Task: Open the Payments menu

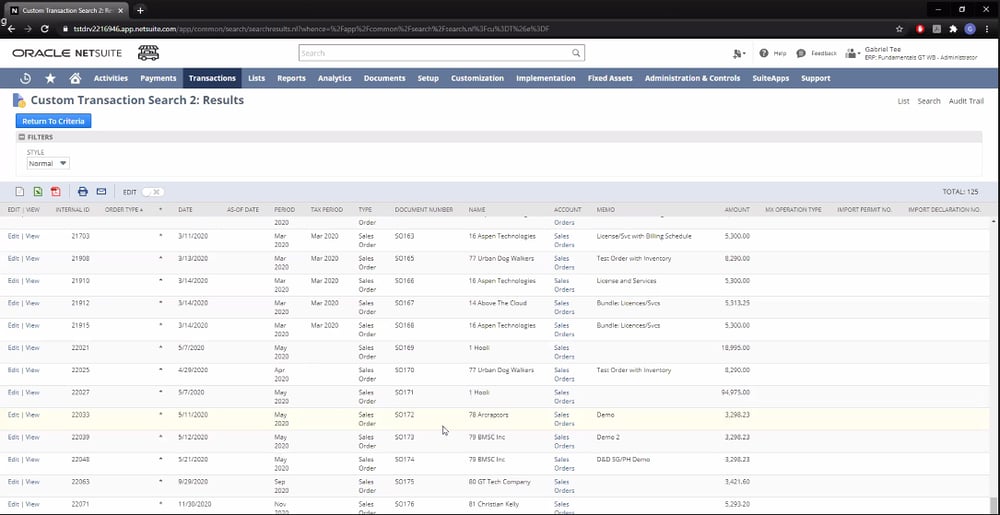Action: (158, 78)
